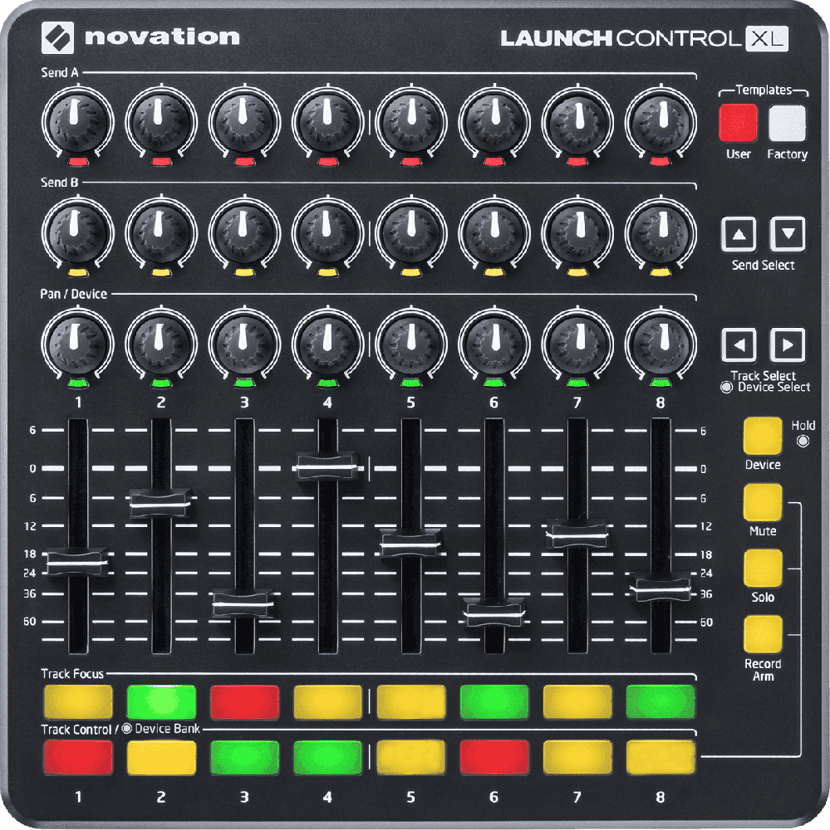The width and height of the screenshot is (830, 830).
Task: Click the Send Select down arrow button
Action: (788, 233)
